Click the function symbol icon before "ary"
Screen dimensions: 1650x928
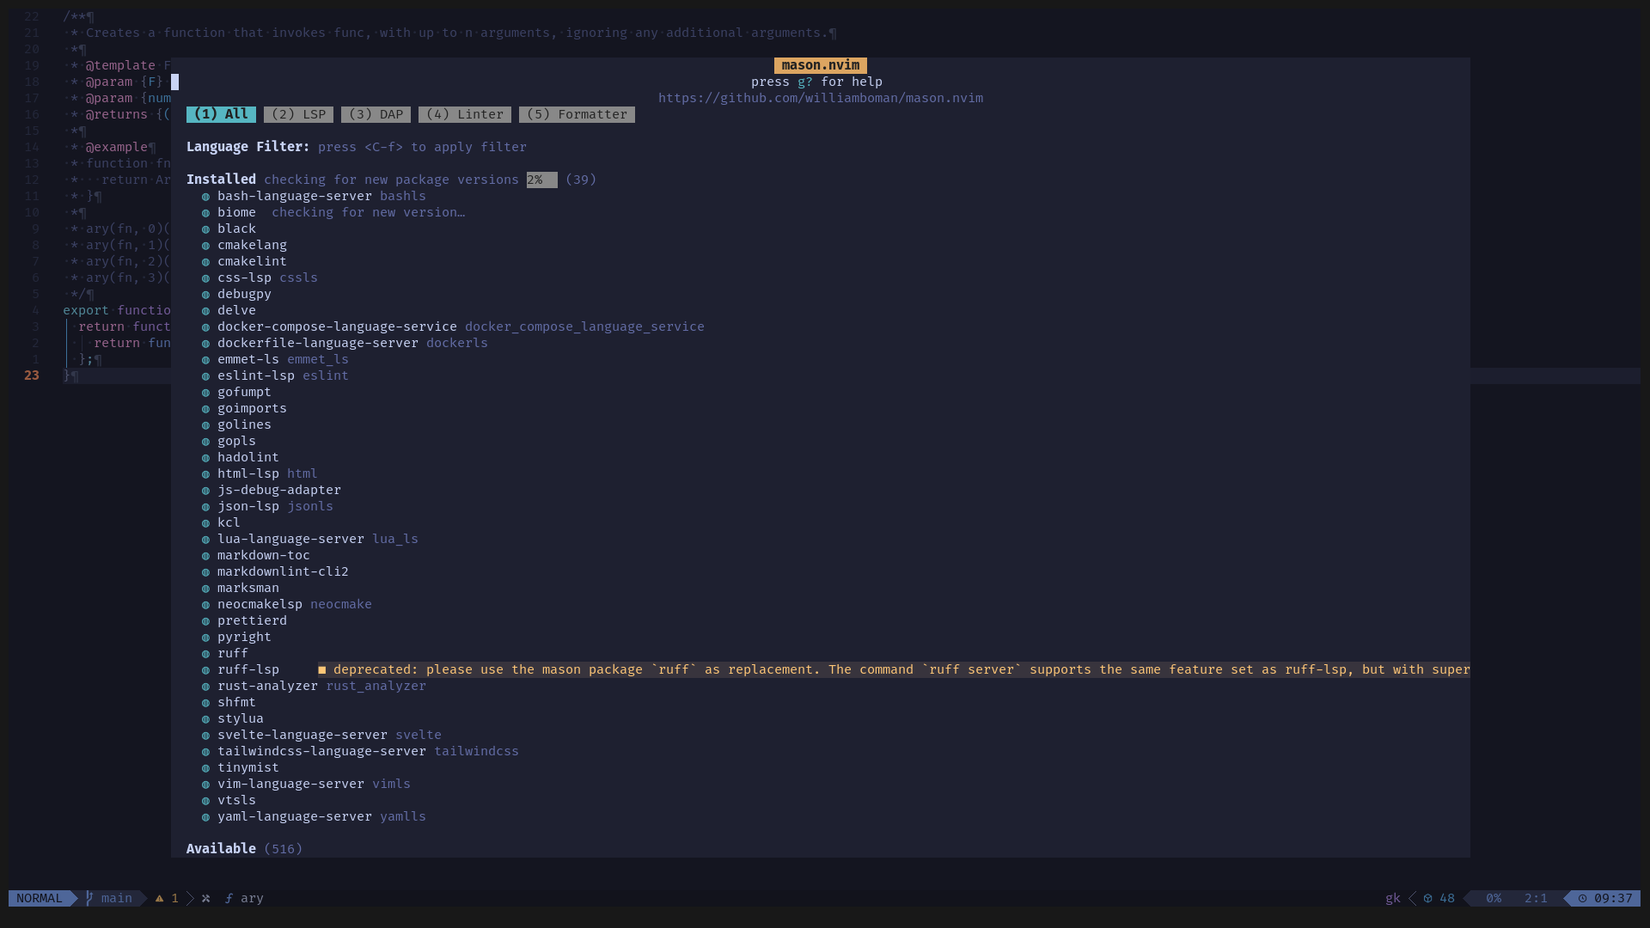pyautogui.click(x=228, y=898)
